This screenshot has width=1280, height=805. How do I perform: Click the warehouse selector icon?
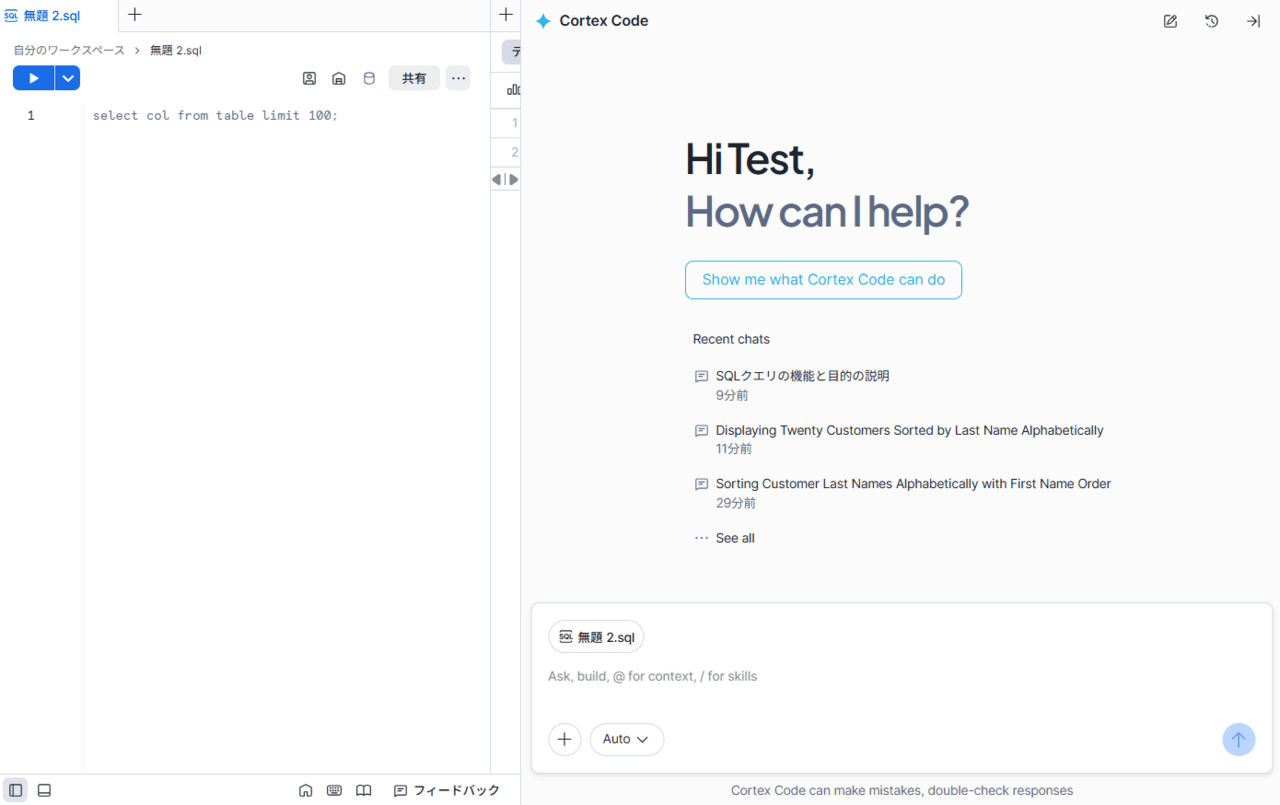pos(339,78)
